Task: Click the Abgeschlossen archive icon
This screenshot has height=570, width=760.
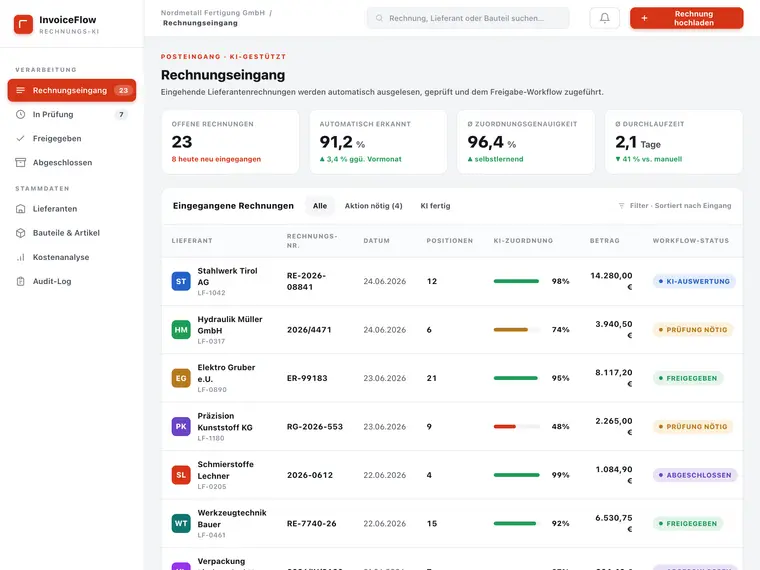Action: 20,162
